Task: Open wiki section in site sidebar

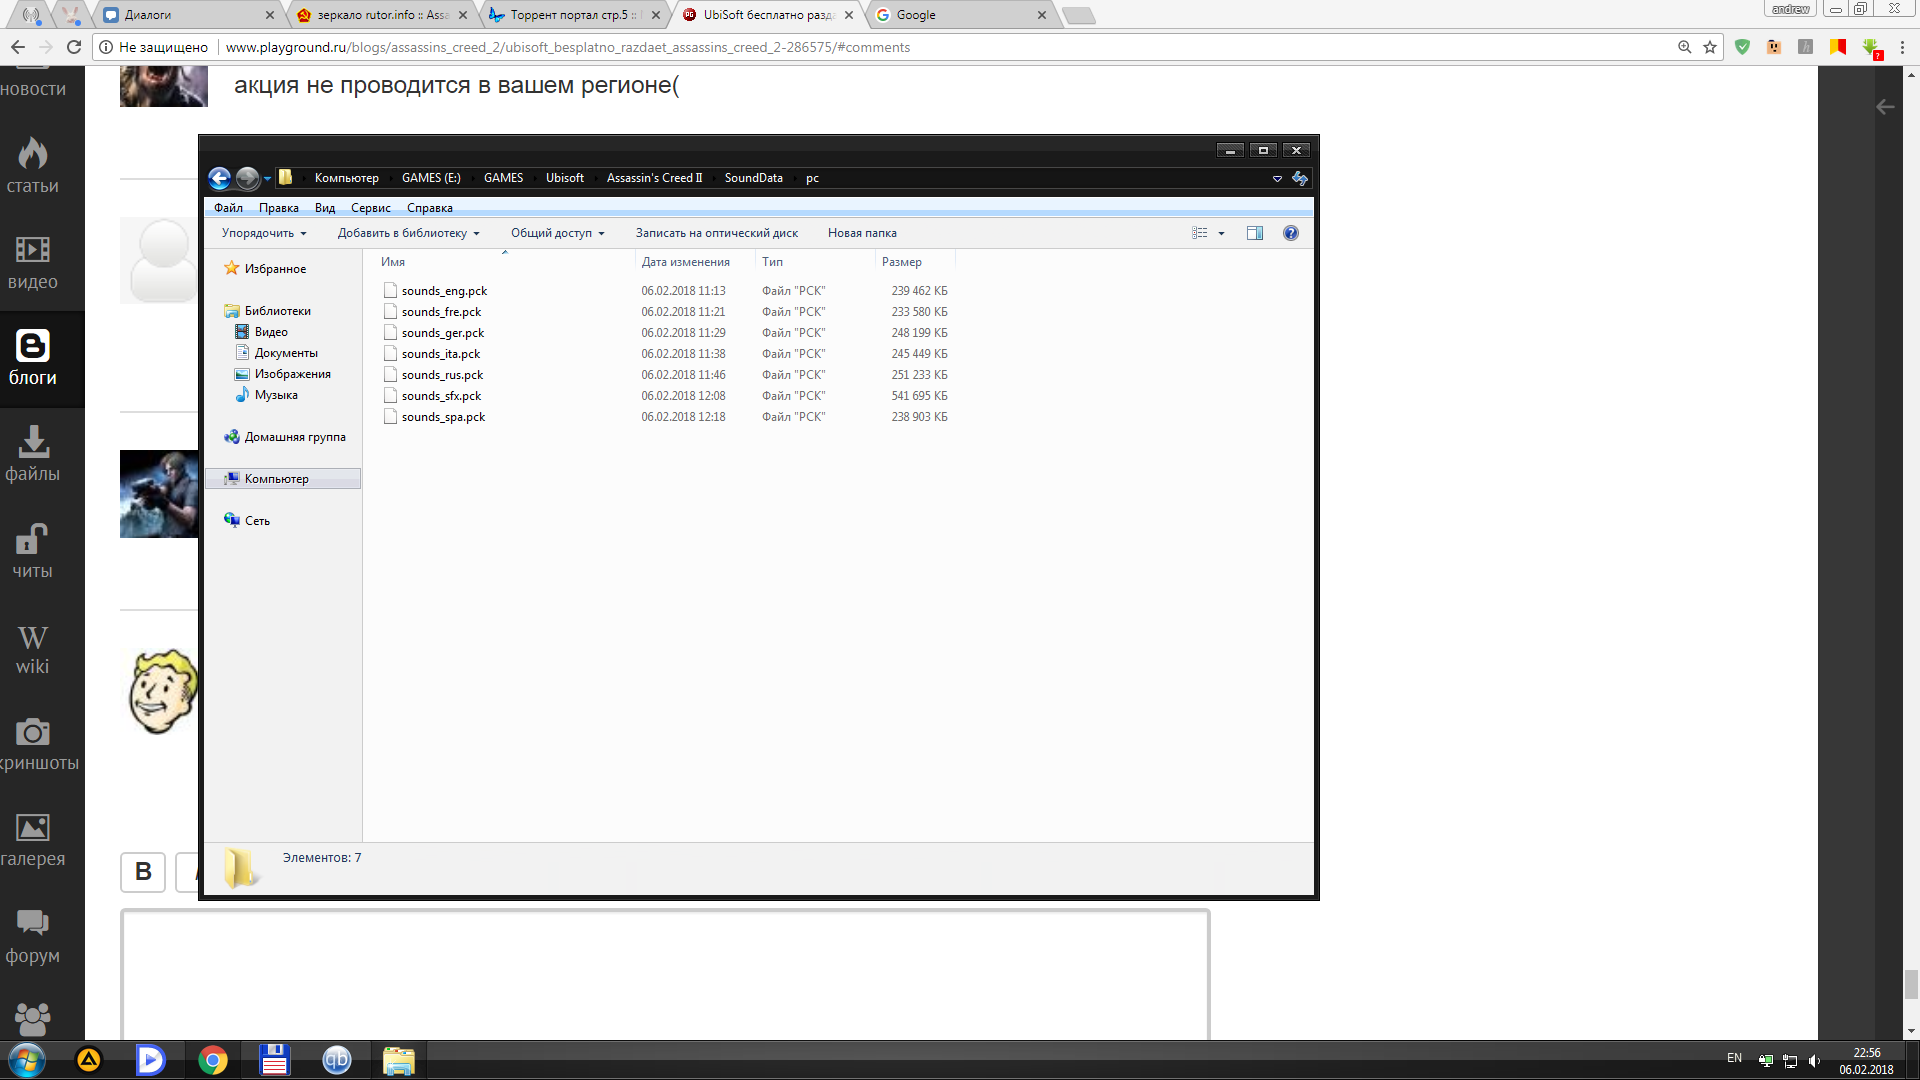Action: (x=33, y=648)
